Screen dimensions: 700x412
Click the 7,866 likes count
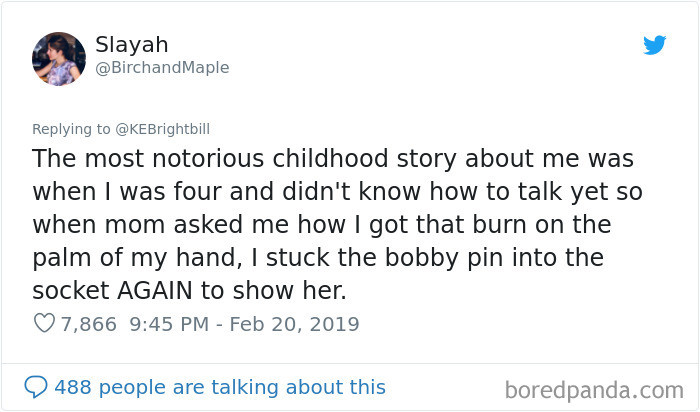point(88,324)
